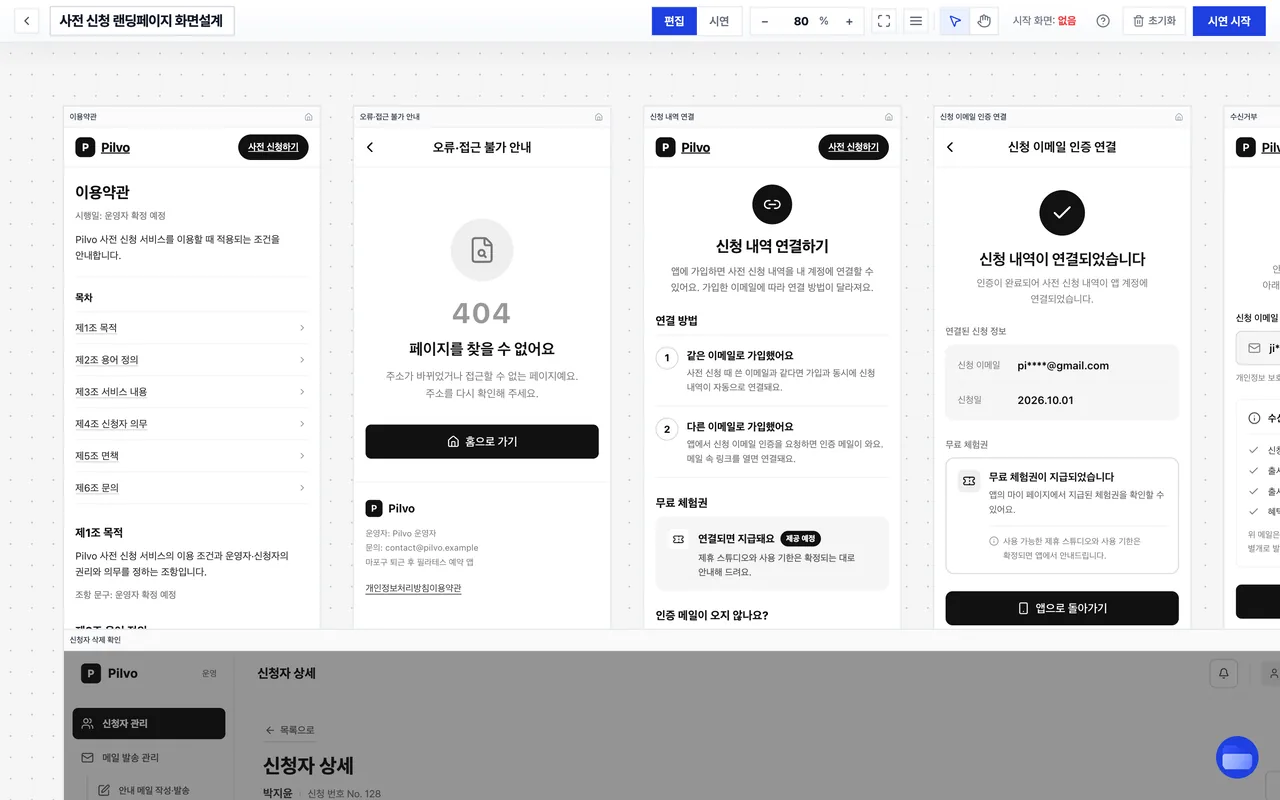Click the 404 document search icon
Screen dimensions: 1280x800
482,250
